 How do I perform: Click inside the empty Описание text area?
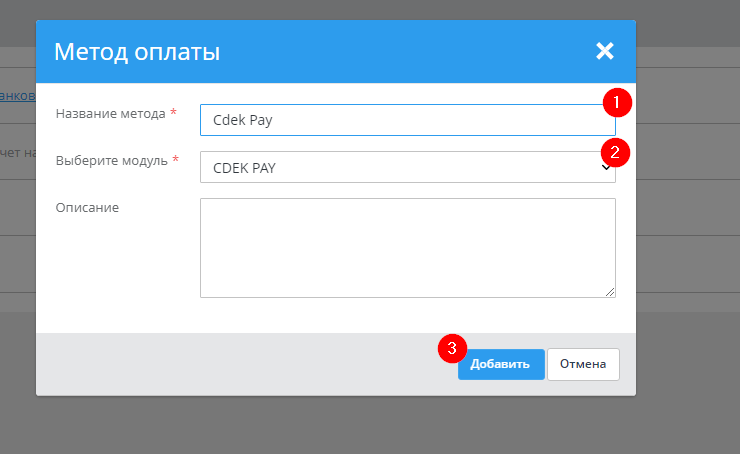point(407,247)
